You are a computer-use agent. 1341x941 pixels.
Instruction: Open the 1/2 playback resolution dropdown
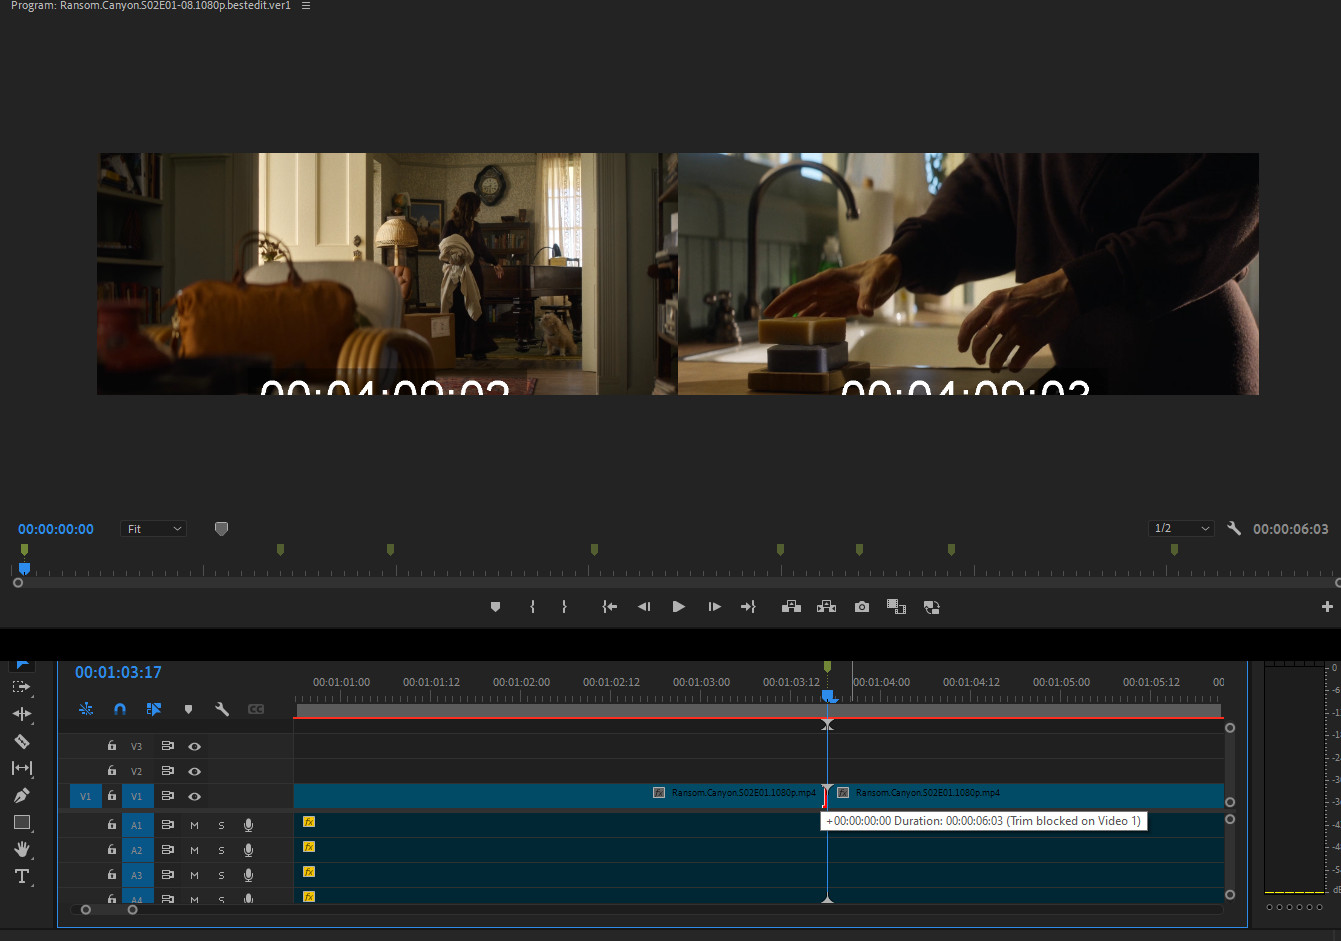point(1181,529)
